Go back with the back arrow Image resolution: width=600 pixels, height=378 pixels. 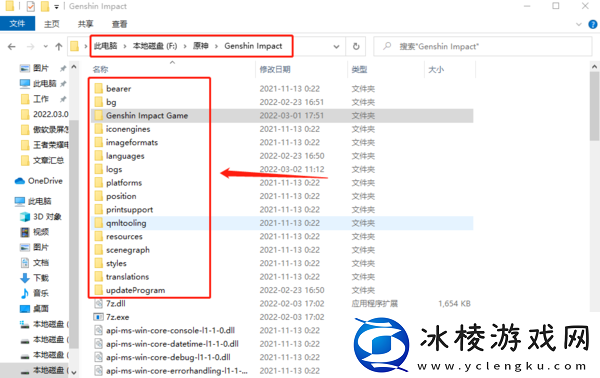[x=12, y=47]
